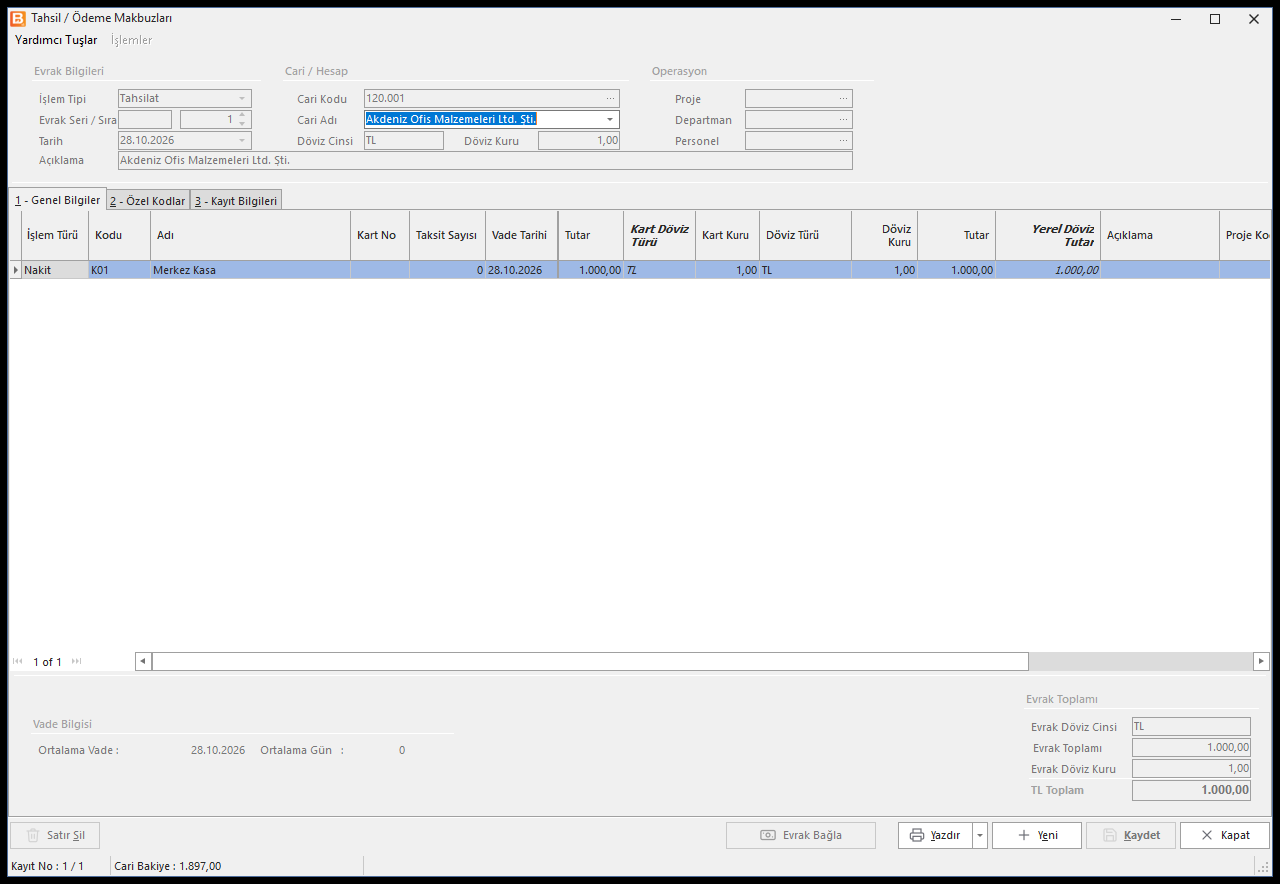Open the Proje lookup ellipsis button

(843, 99)
